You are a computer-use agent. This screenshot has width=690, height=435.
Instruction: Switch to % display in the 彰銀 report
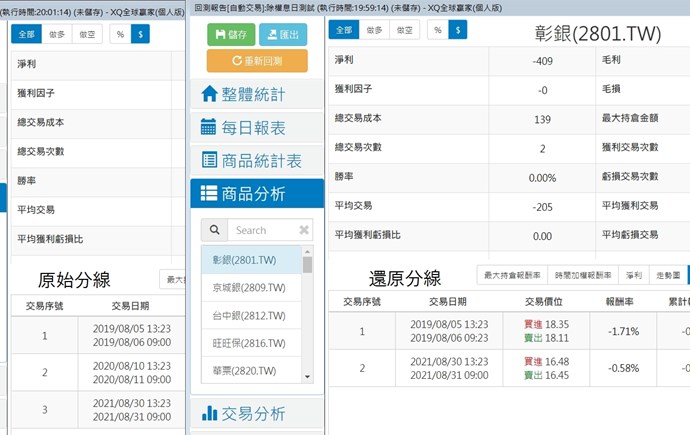pos(437,30)
